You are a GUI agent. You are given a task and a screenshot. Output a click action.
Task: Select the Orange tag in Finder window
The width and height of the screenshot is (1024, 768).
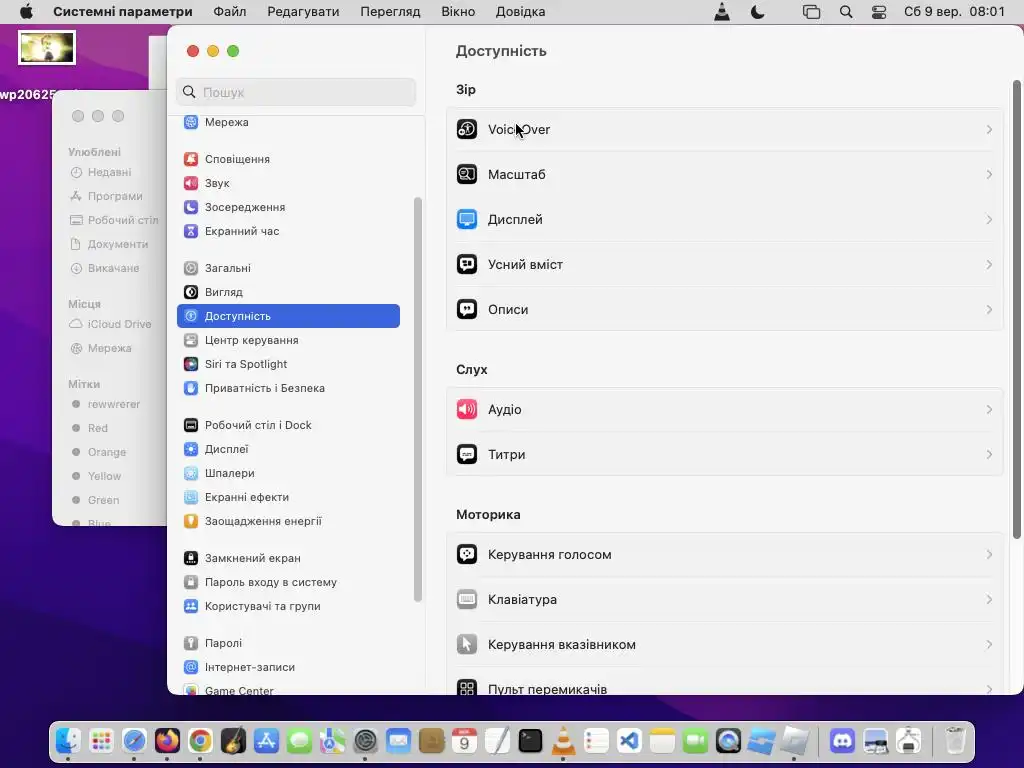pos(100,452)
